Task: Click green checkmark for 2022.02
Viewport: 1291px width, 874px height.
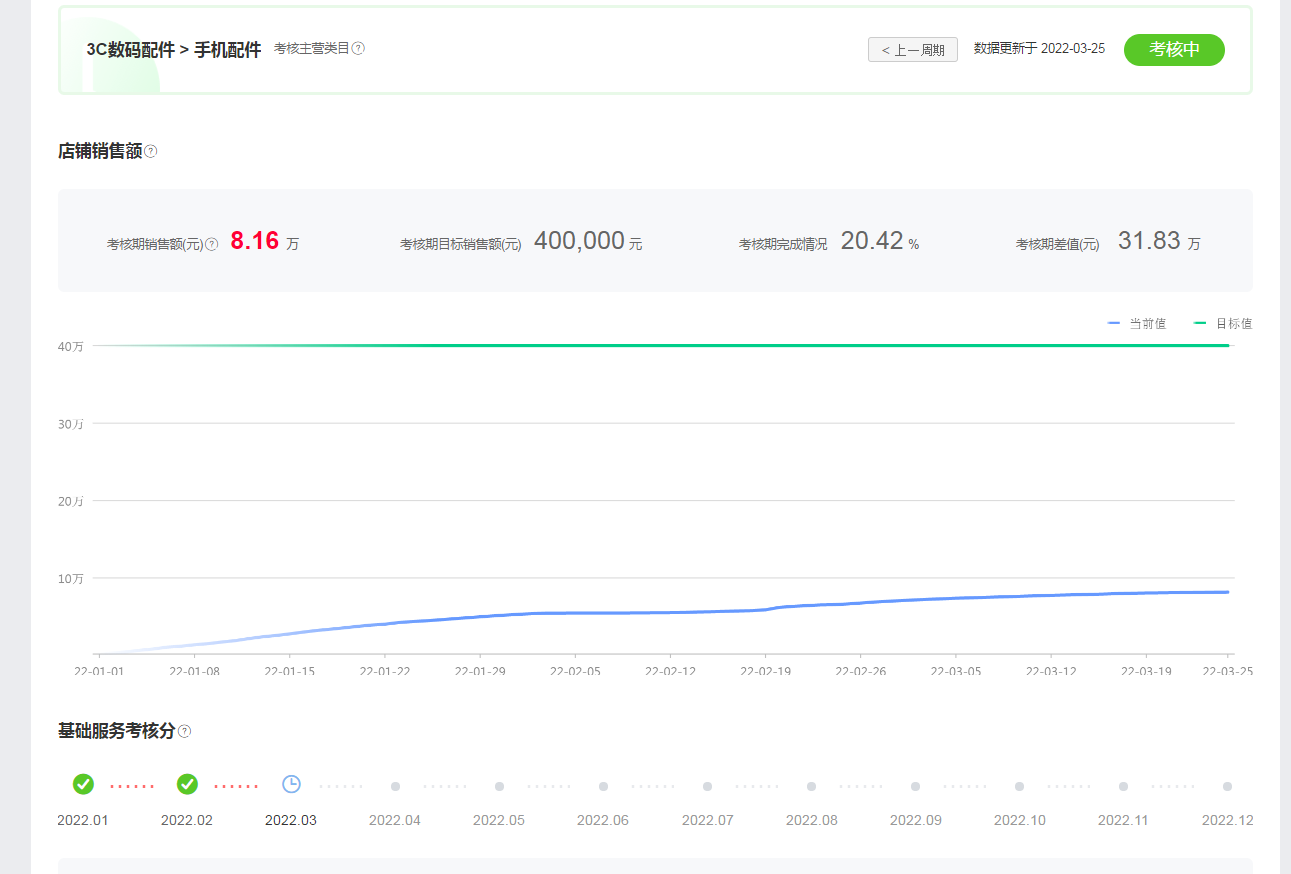Action: tap(187, 785)
